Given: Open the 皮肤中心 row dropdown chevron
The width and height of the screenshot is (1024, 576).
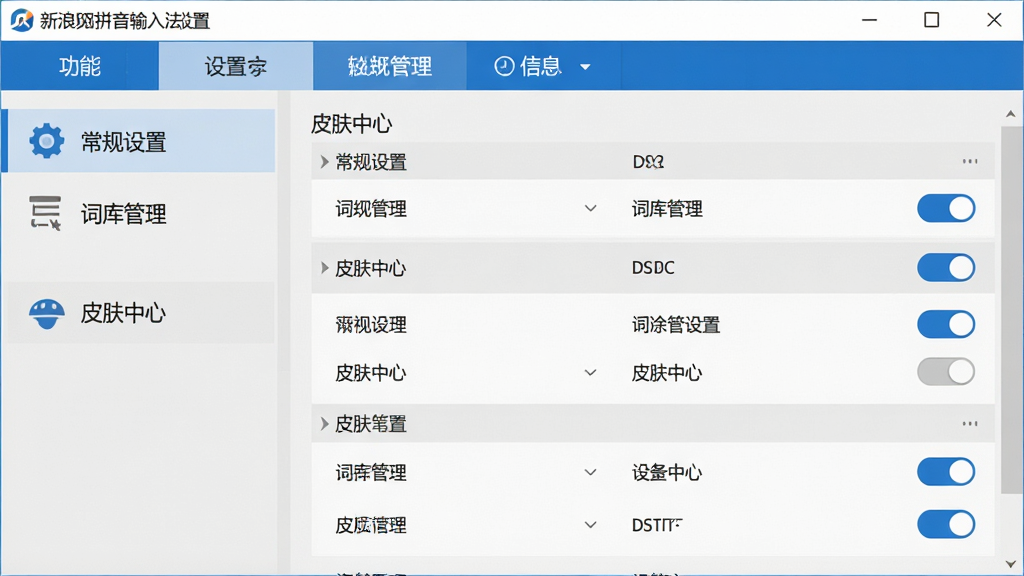Looking at the screenshot, I should [x=590, y=373].
